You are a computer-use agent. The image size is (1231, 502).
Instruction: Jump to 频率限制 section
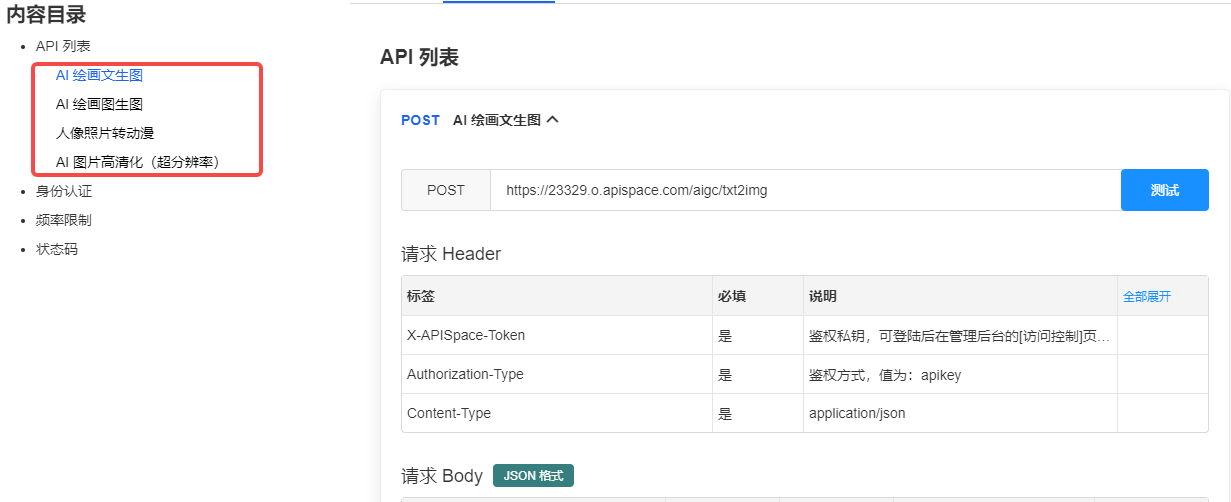point(64,220)
